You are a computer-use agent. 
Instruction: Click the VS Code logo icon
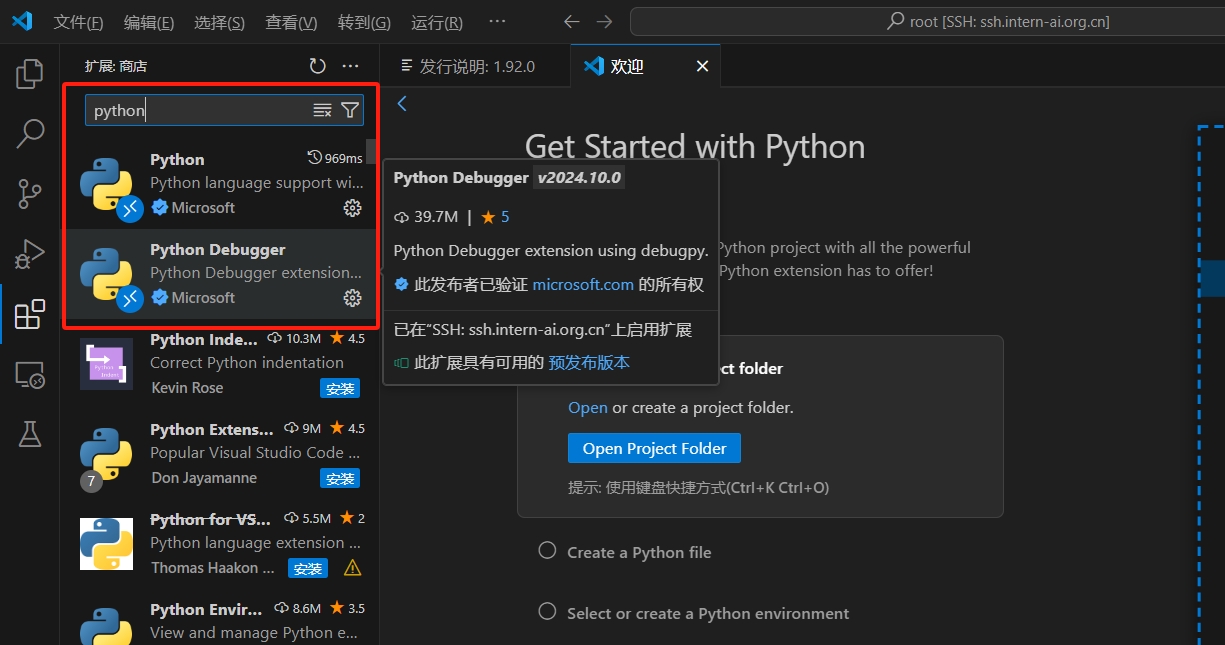coord(22,21)
